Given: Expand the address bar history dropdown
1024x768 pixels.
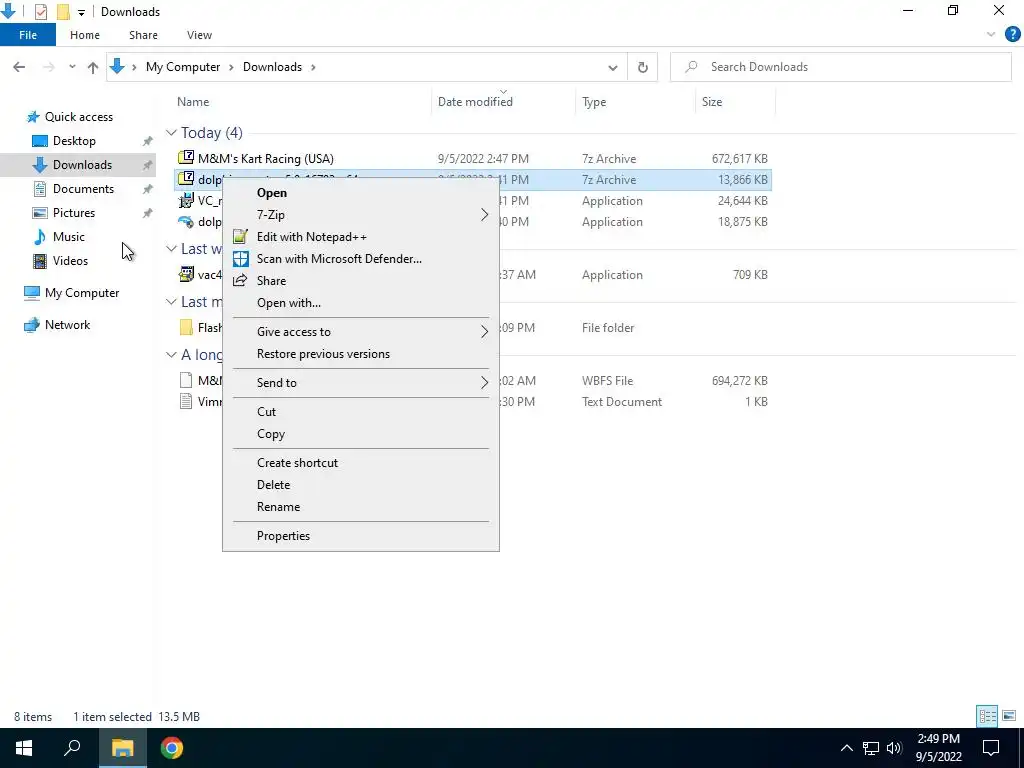Looking at the screenshot, I should 613,67.
